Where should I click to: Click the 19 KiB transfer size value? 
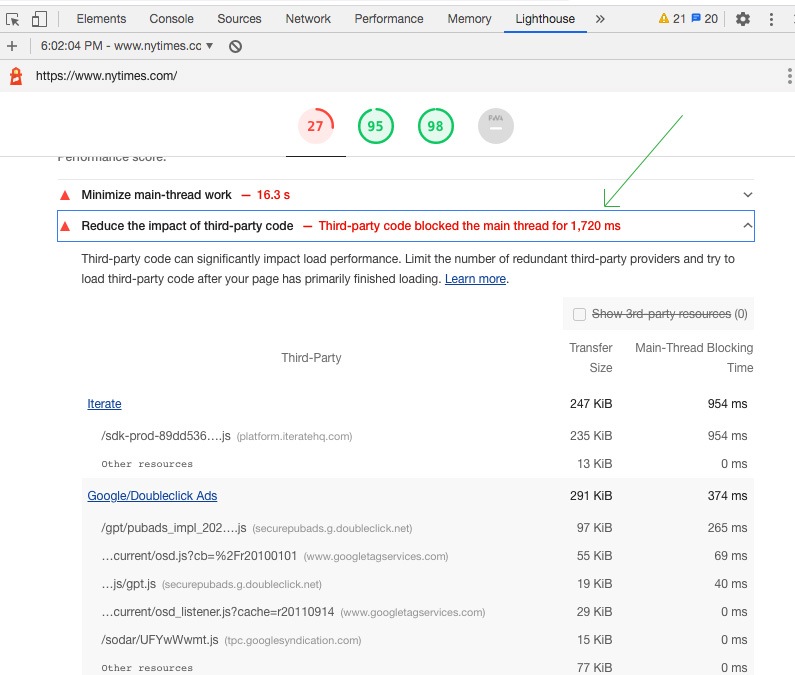pyautogui.click(x=594, y=584)
